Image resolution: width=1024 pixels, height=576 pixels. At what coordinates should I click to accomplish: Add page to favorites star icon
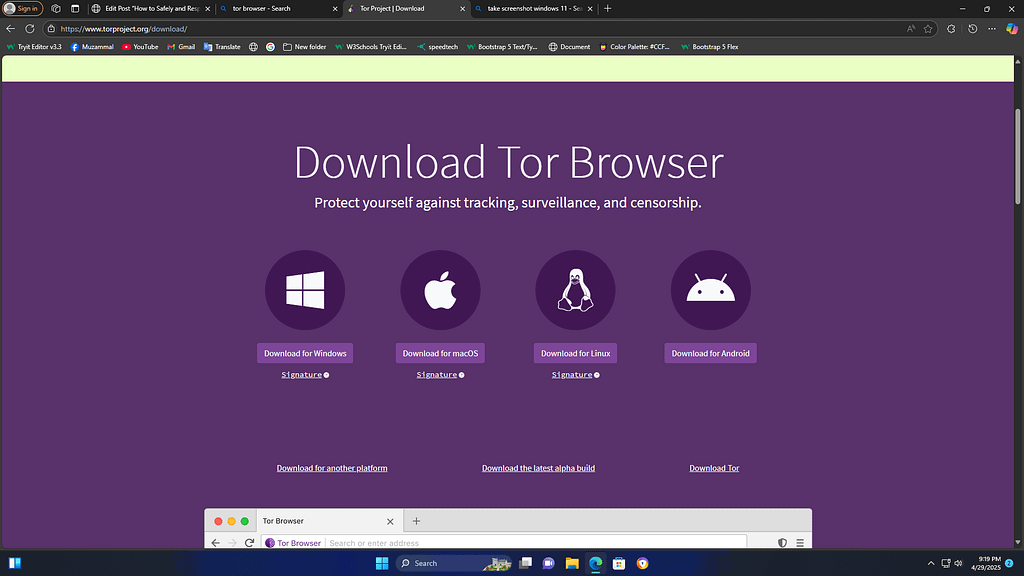[x=928, y=29]
